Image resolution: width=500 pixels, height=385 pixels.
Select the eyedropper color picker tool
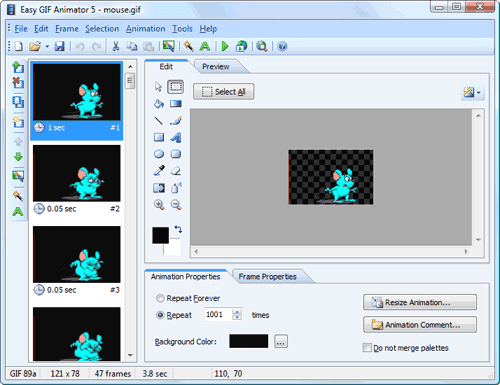point(159,171)
